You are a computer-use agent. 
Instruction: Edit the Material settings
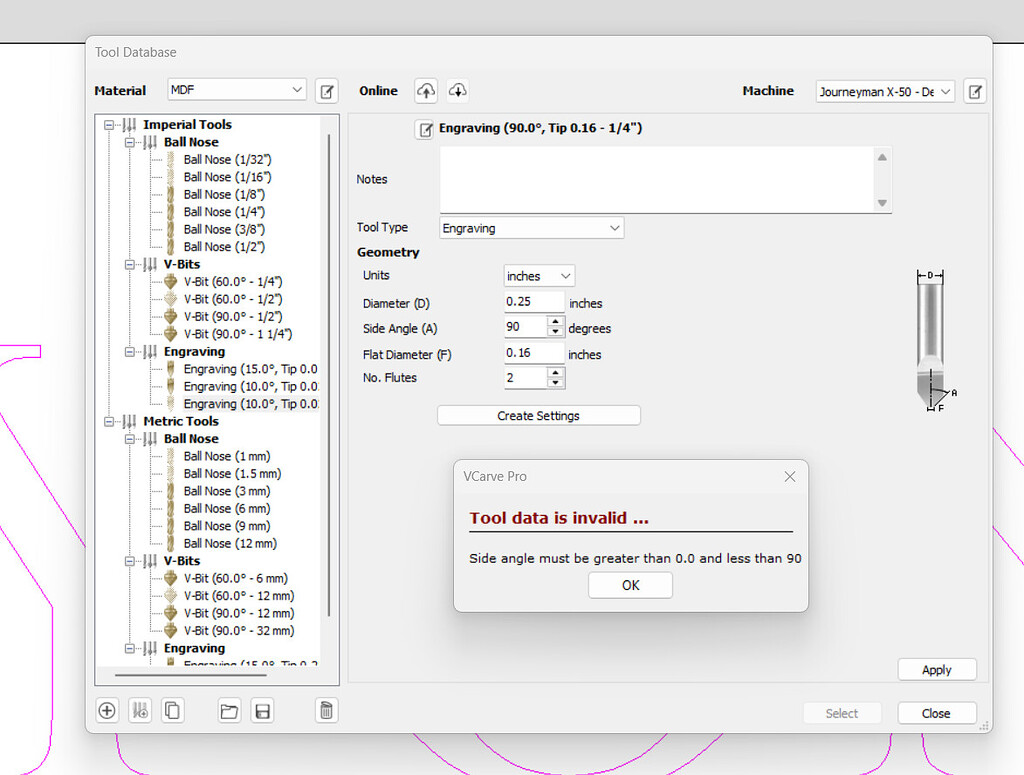(326, 90)
